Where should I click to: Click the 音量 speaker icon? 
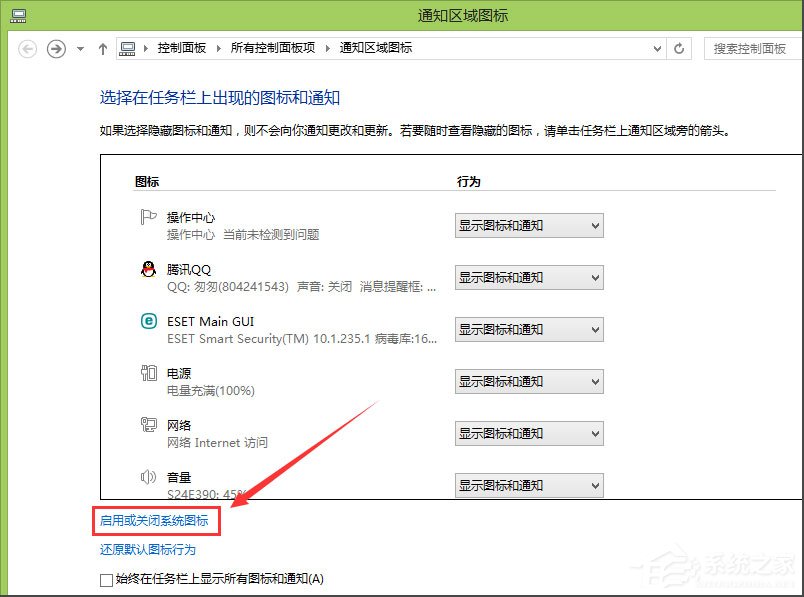tap(149, 478)
